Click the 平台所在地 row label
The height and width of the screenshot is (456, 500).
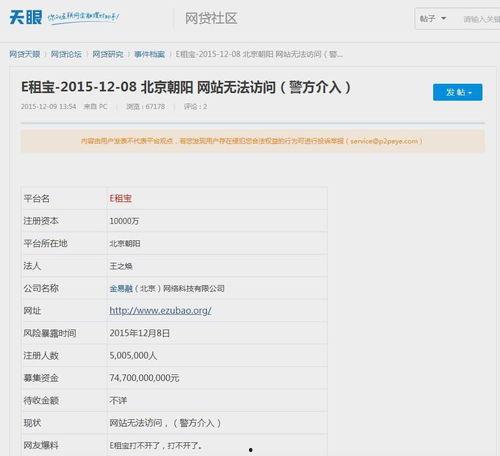tap(45, 243)
